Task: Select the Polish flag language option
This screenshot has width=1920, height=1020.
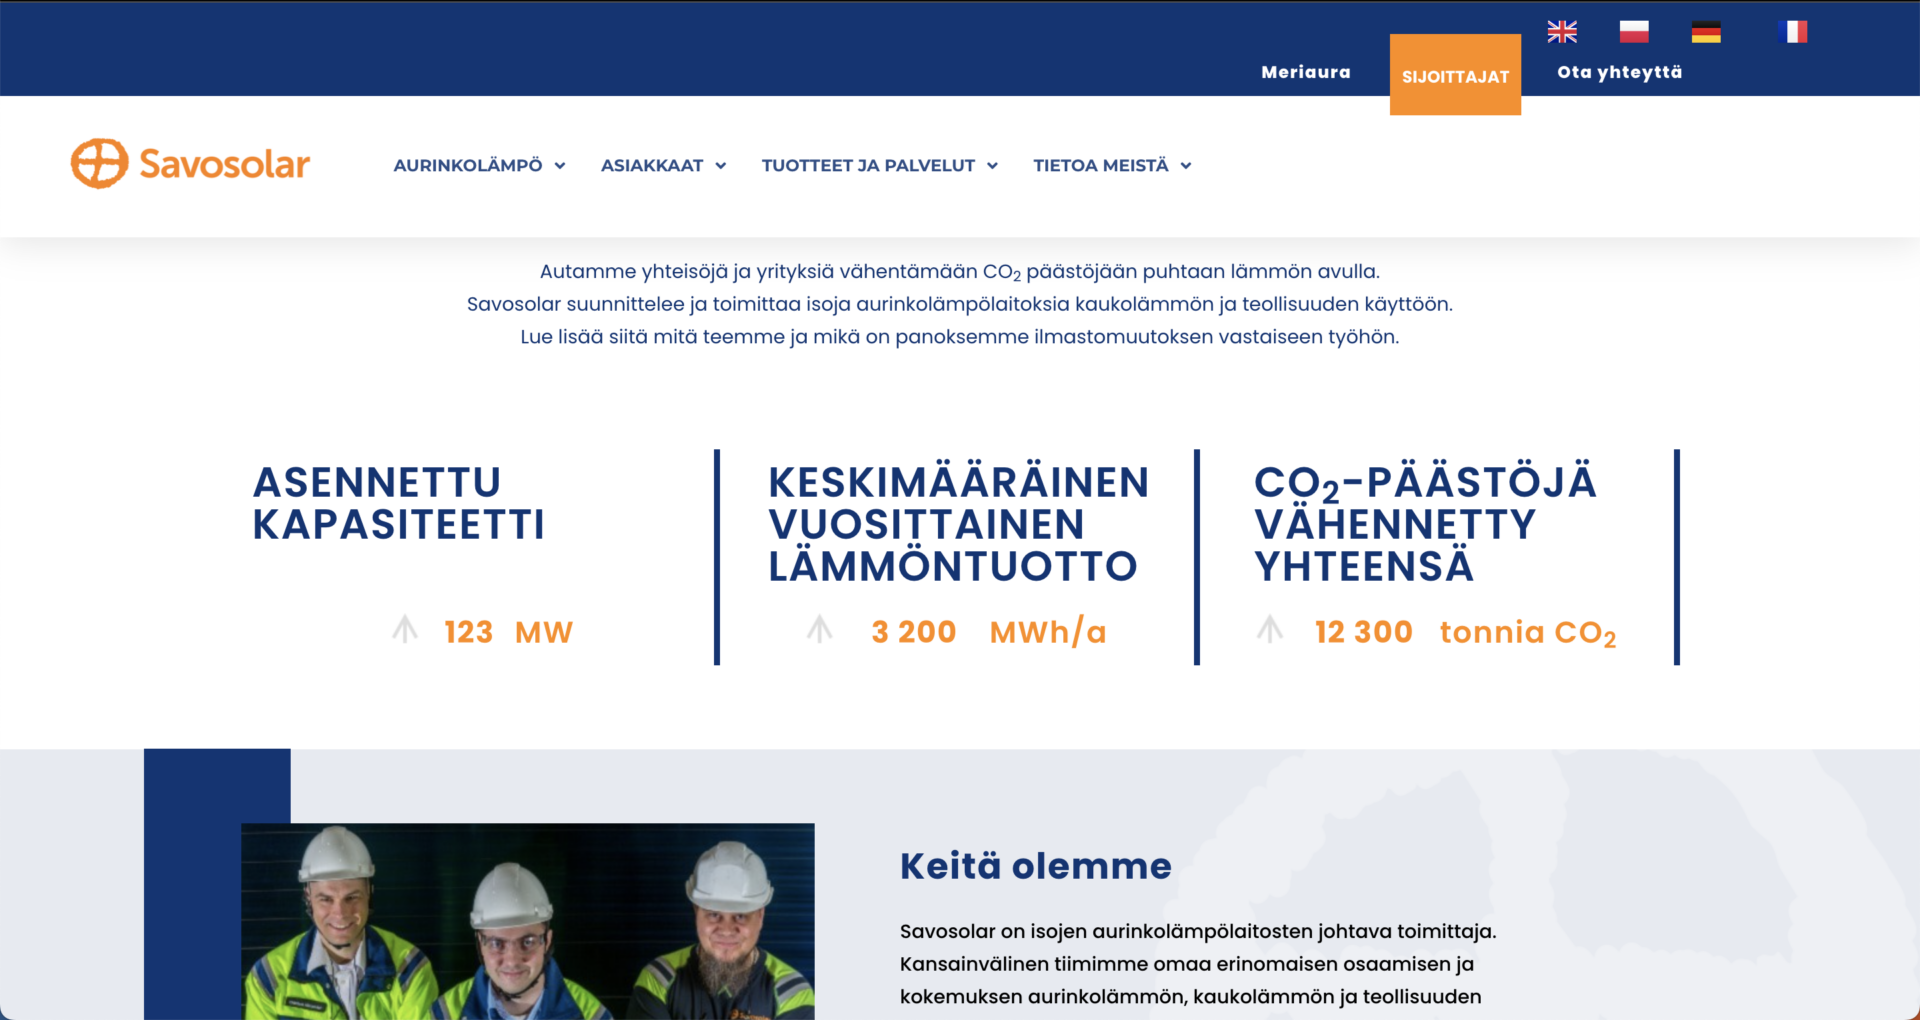Action: [1633, 32]
